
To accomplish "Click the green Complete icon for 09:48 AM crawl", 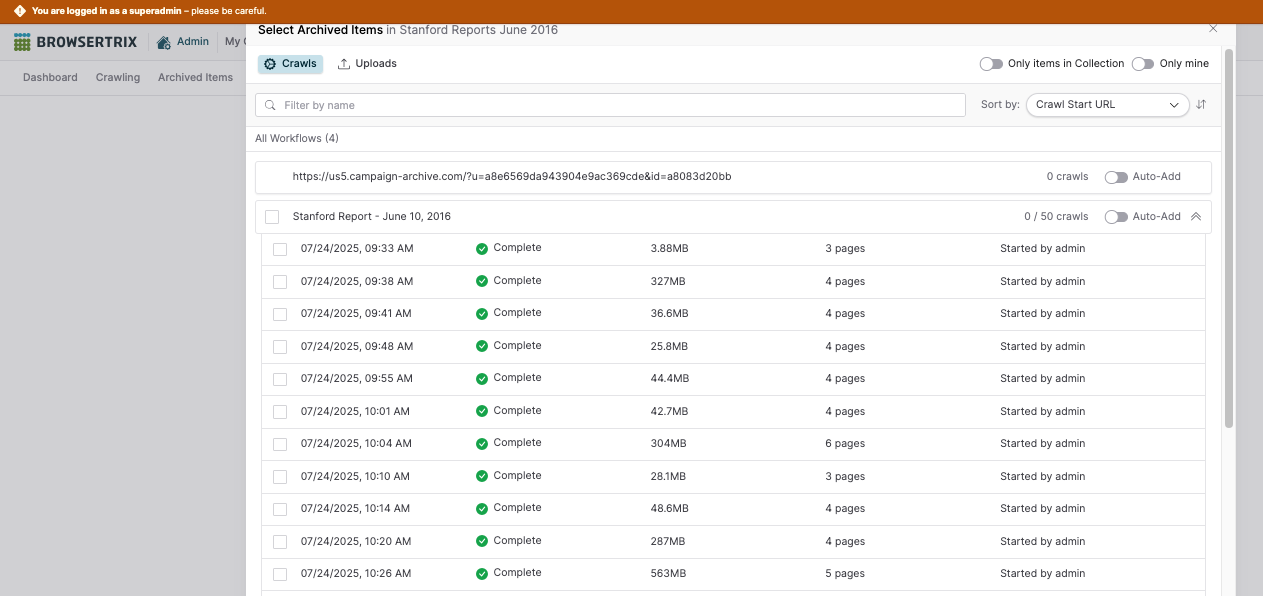I will tap(482, 346).
